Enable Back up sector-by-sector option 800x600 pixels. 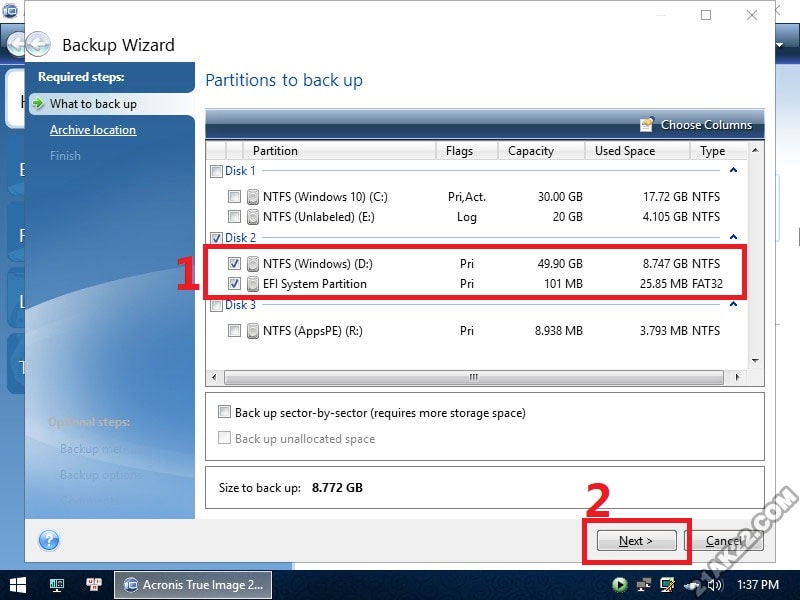(x=224, y=412)
